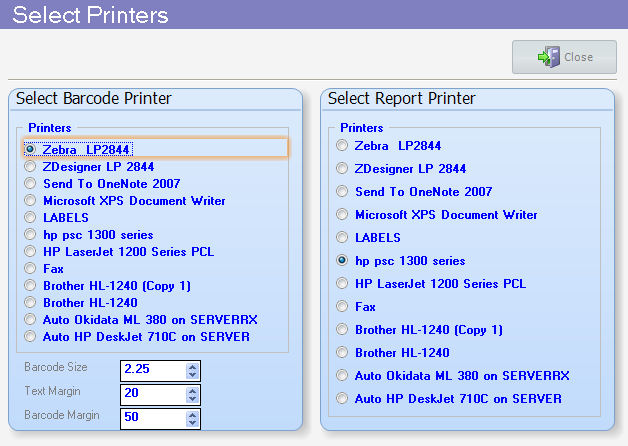Click the Close button
Viewport: 628px width, 446px height.
coord(564,57)
